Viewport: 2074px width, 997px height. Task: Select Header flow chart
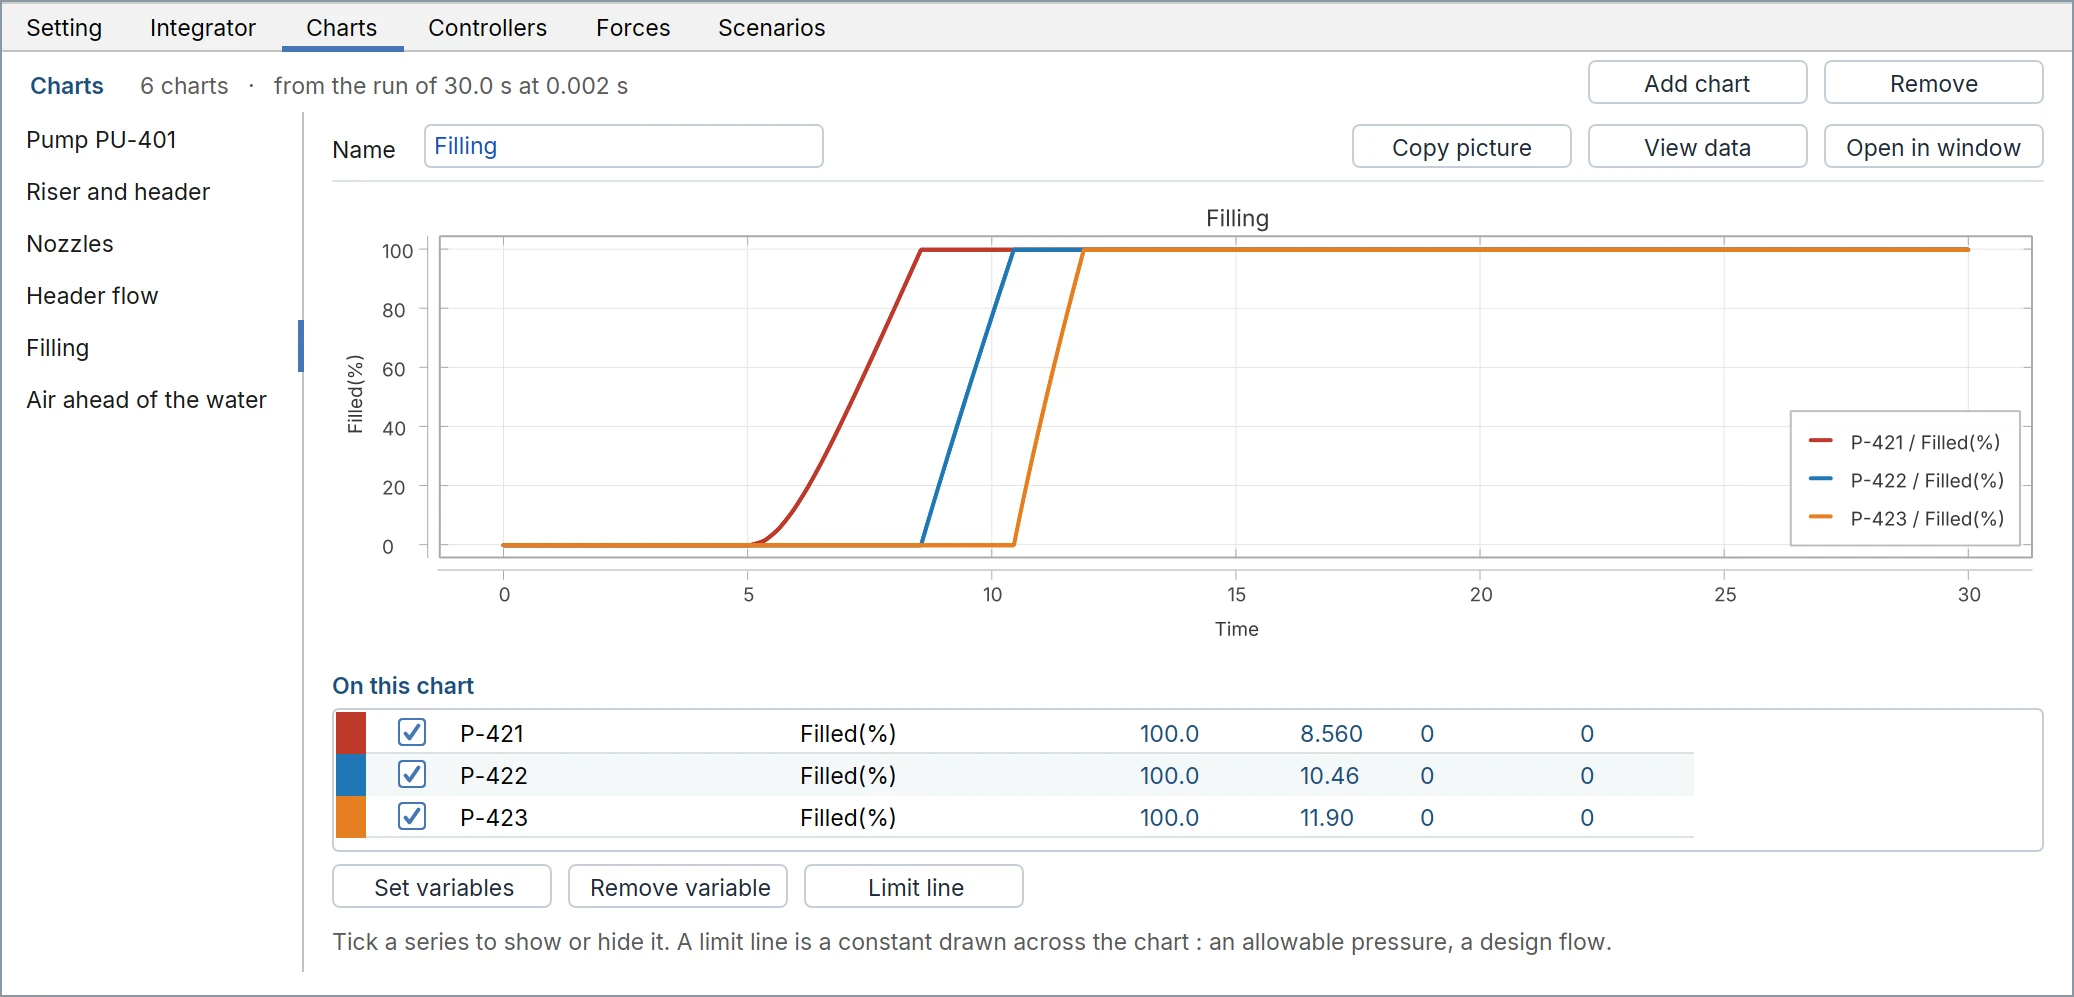tap(92, 296)
